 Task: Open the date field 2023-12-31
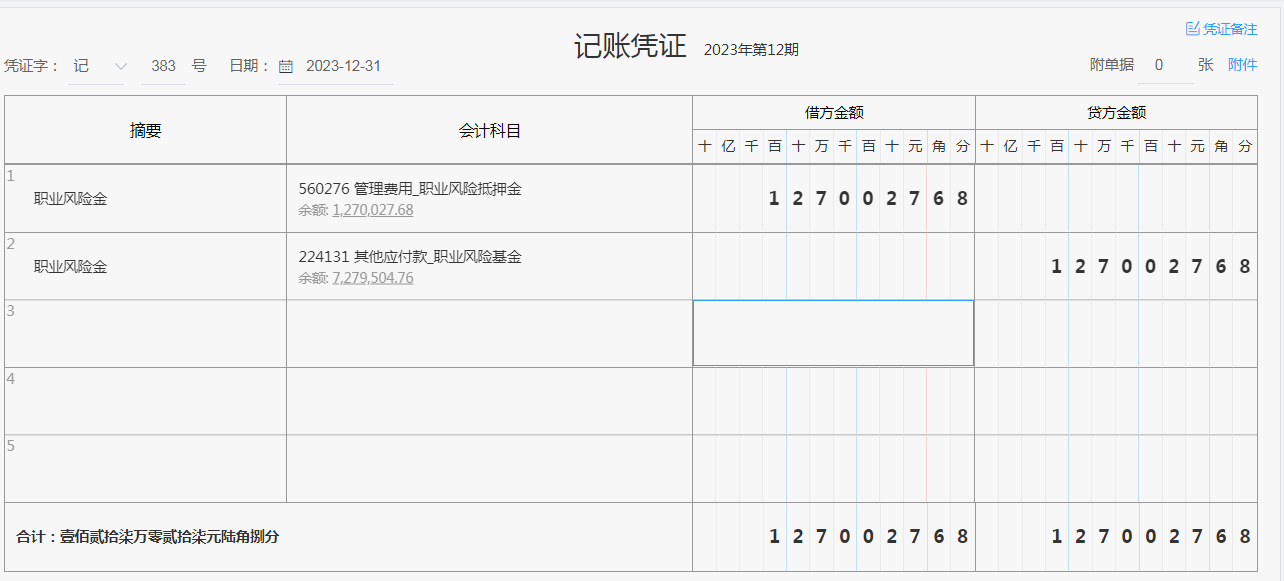tap(343, 66)
